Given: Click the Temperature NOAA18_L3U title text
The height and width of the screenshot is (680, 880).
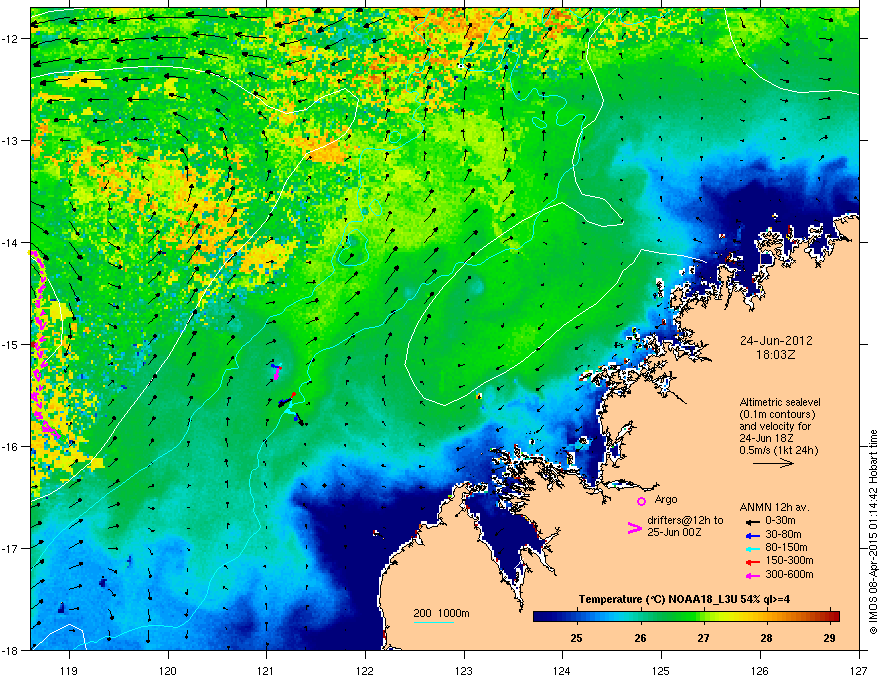Looking at the screenshot, I should (684, 599).
